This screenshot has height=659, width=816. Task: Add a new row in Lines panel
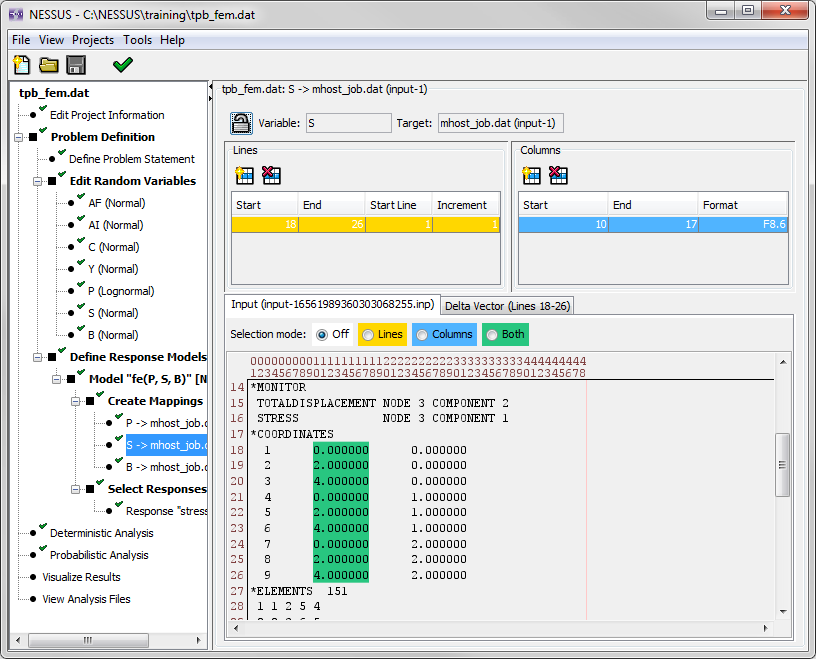244,175
